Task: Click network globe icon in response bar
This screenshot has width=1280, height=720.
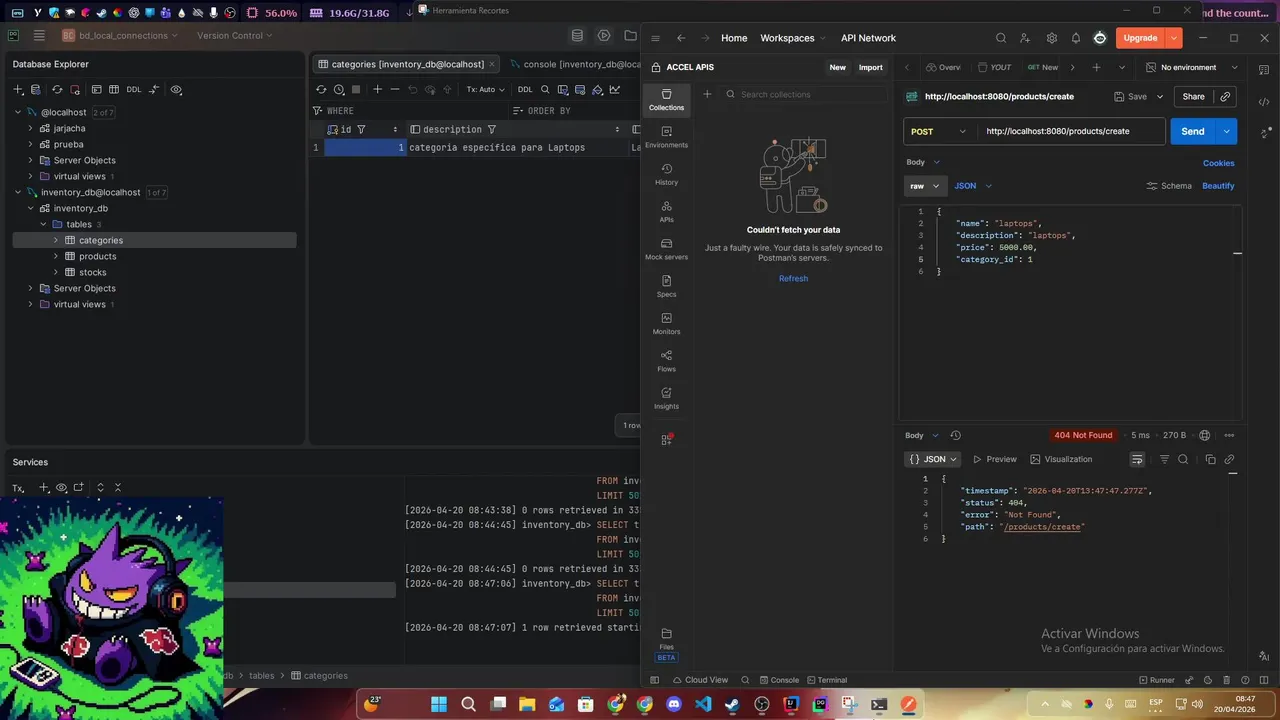Action: (1204, 435)
